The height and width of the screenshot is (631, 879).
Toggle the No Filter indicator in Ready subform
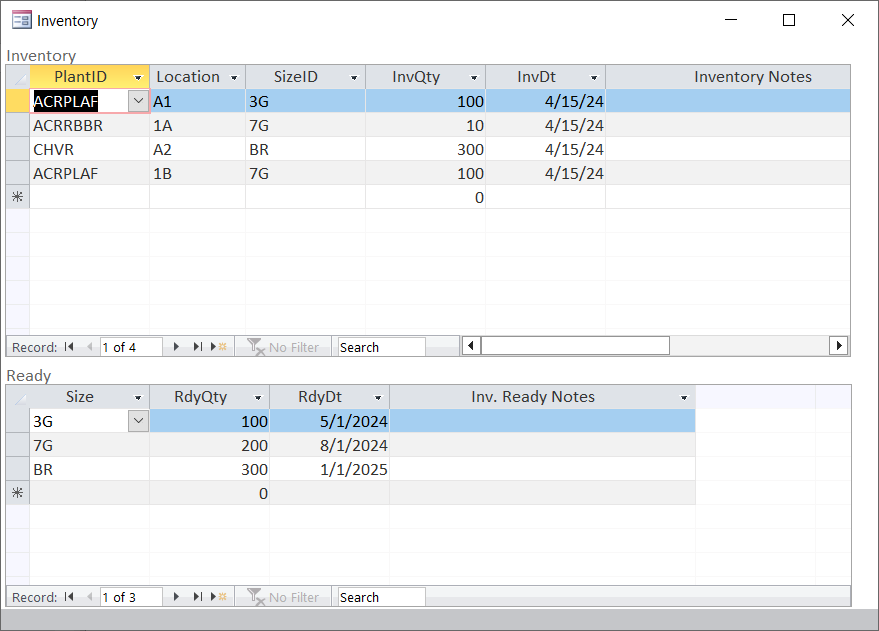coord(283,597)
